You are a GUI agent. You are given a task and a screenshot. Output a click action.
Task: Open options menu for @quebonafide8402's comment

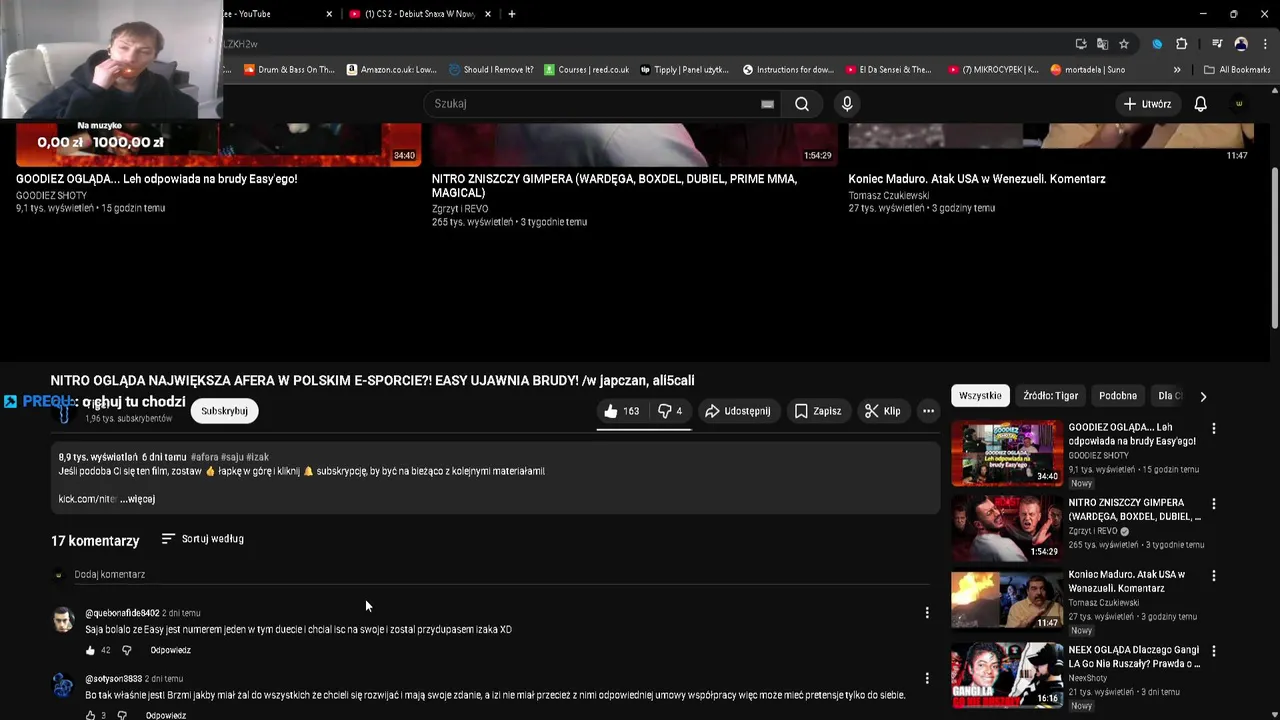[927, 613]
